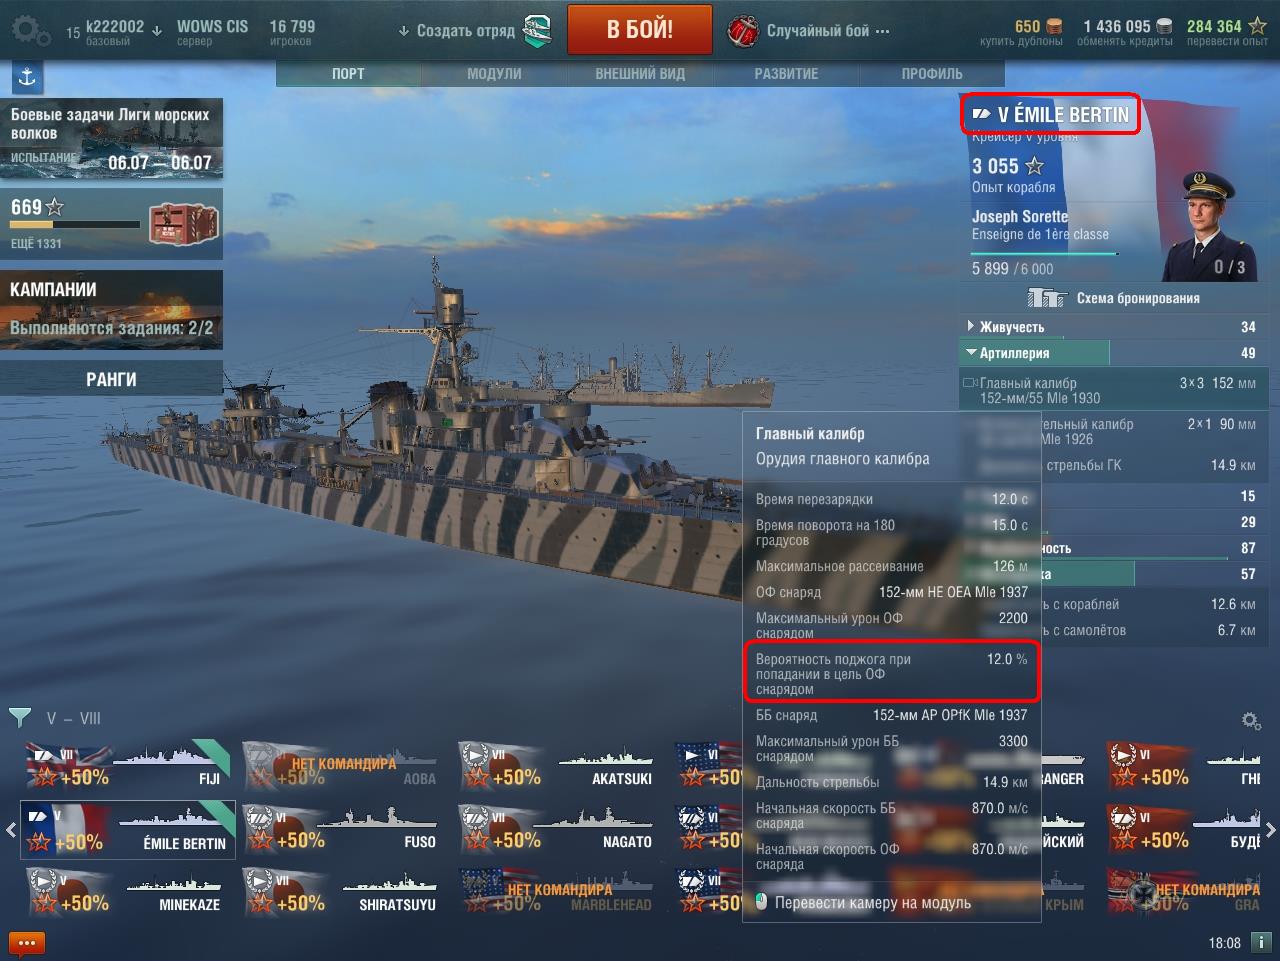Open the account k222002 dropdown arrow
This screenshot has height=961, width=1280.
coord(157,30)
